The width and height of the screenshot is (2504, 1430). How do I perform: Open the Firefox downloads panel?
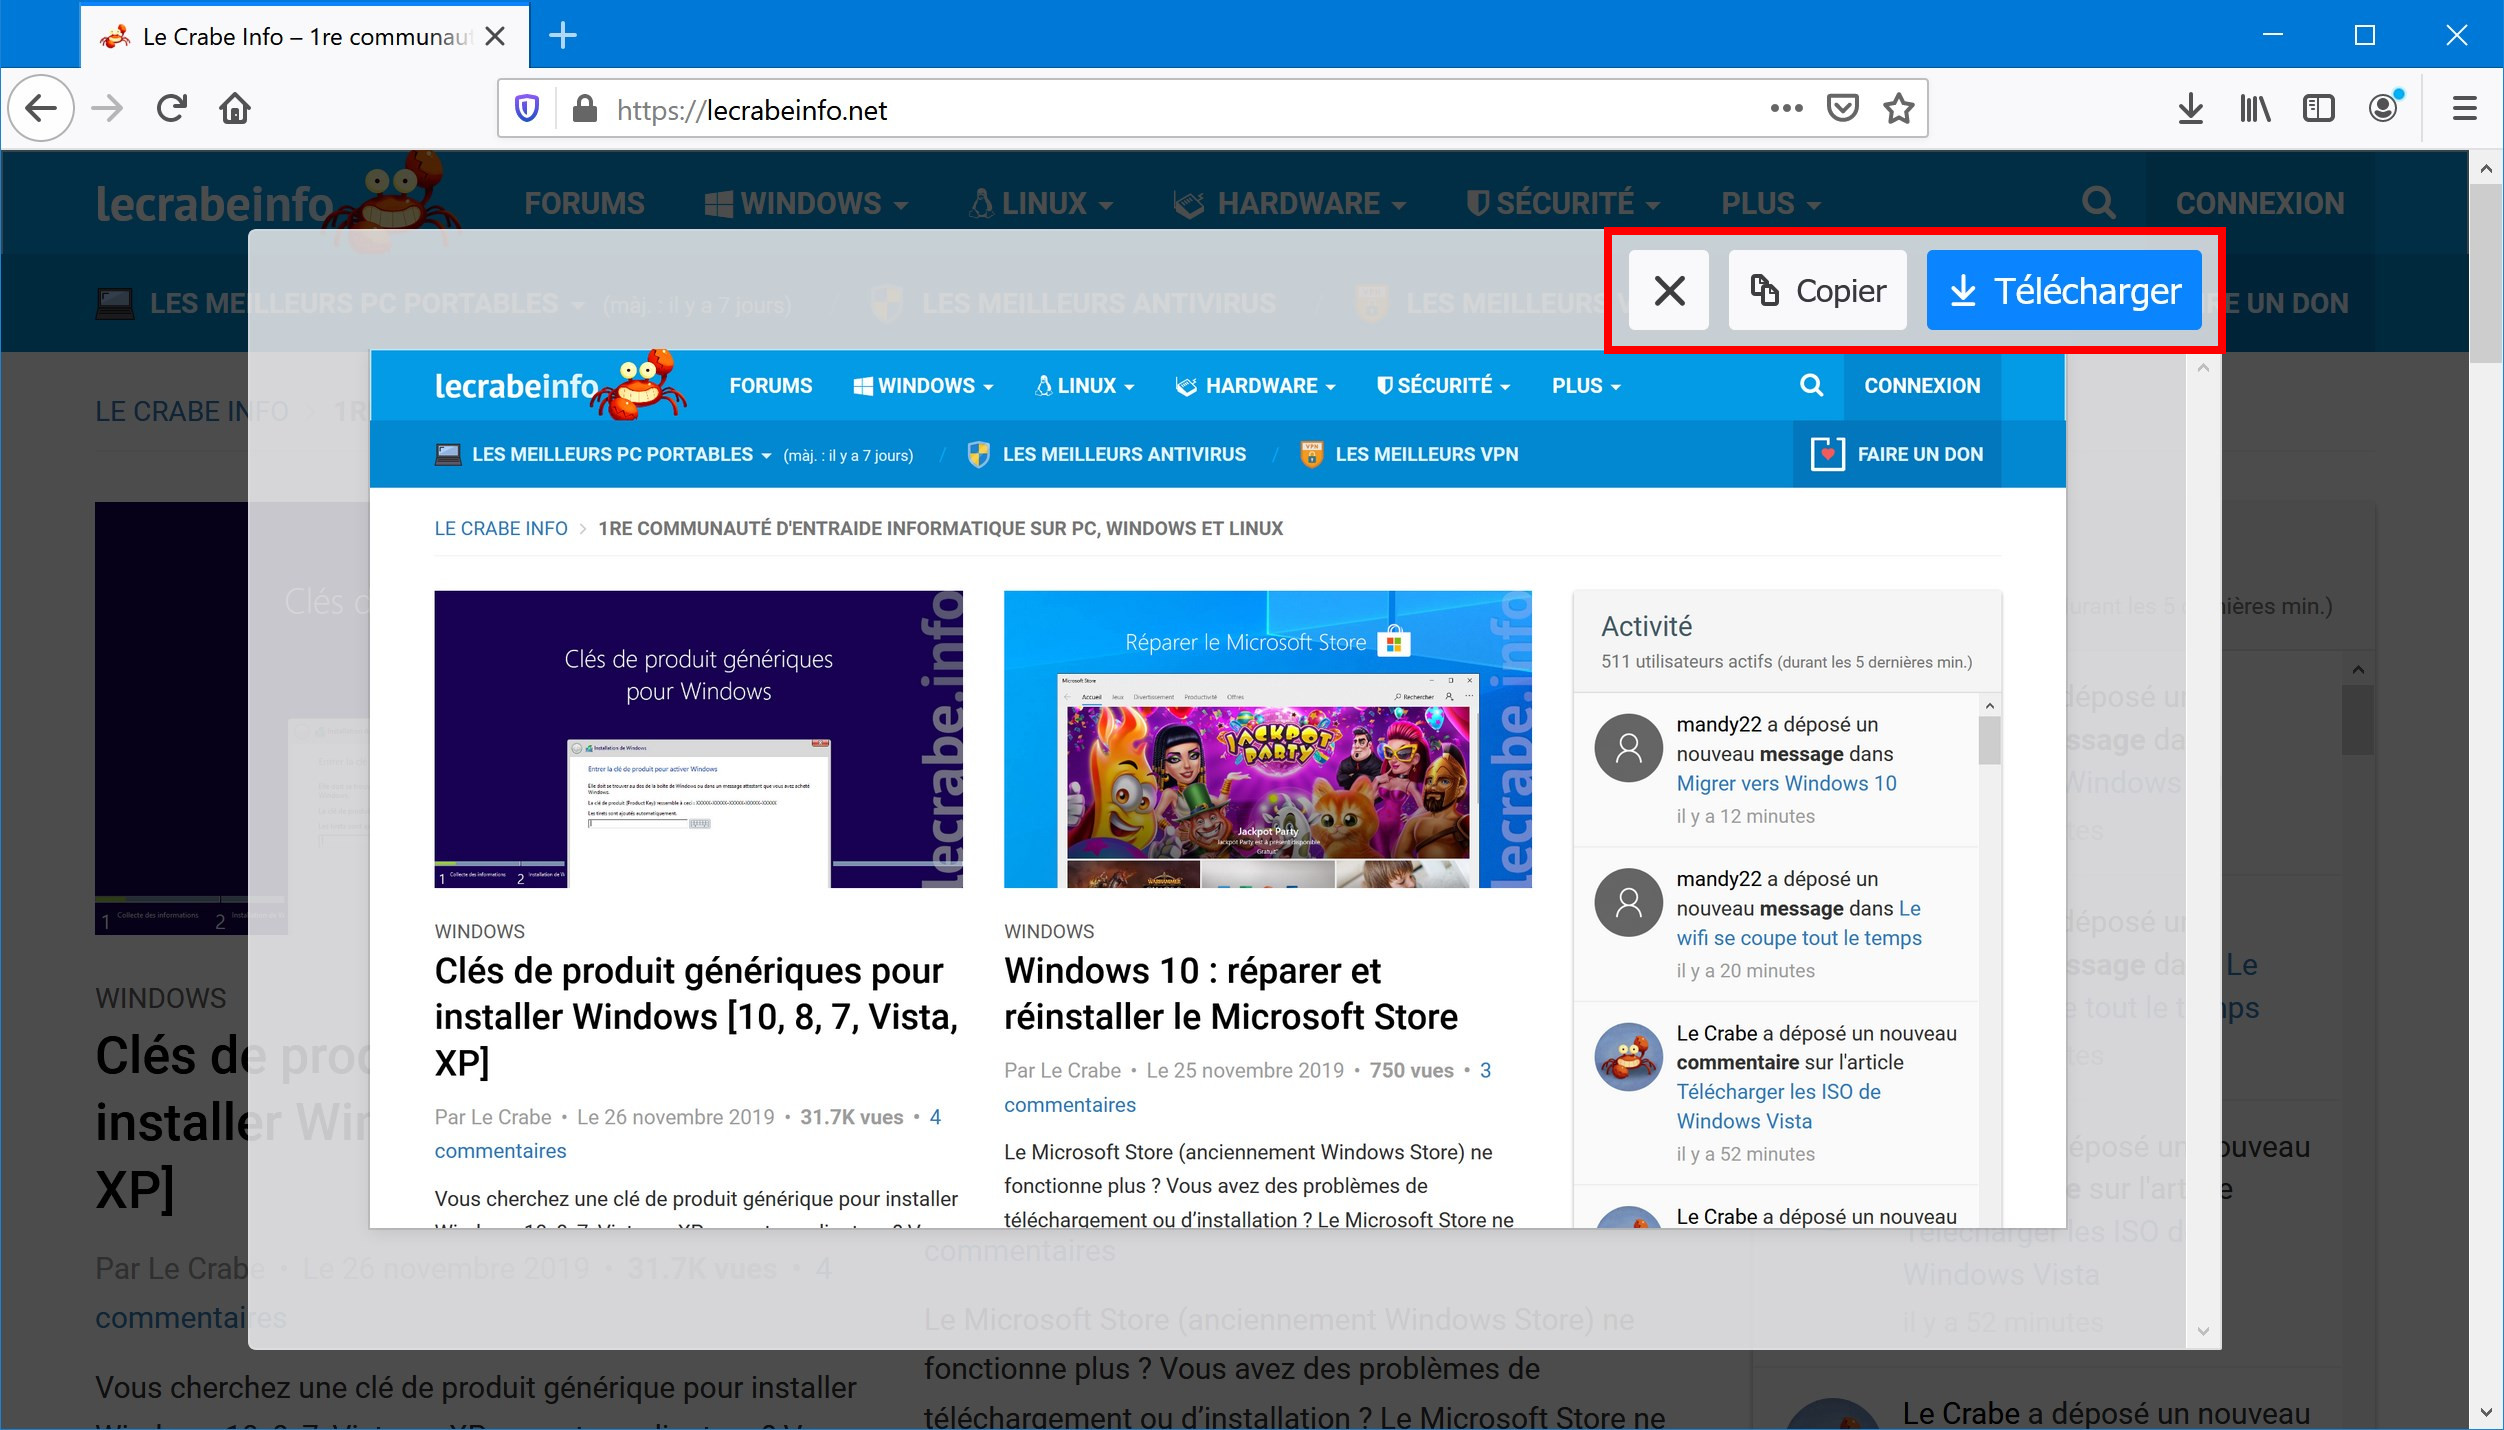[x=2190, y=108]
